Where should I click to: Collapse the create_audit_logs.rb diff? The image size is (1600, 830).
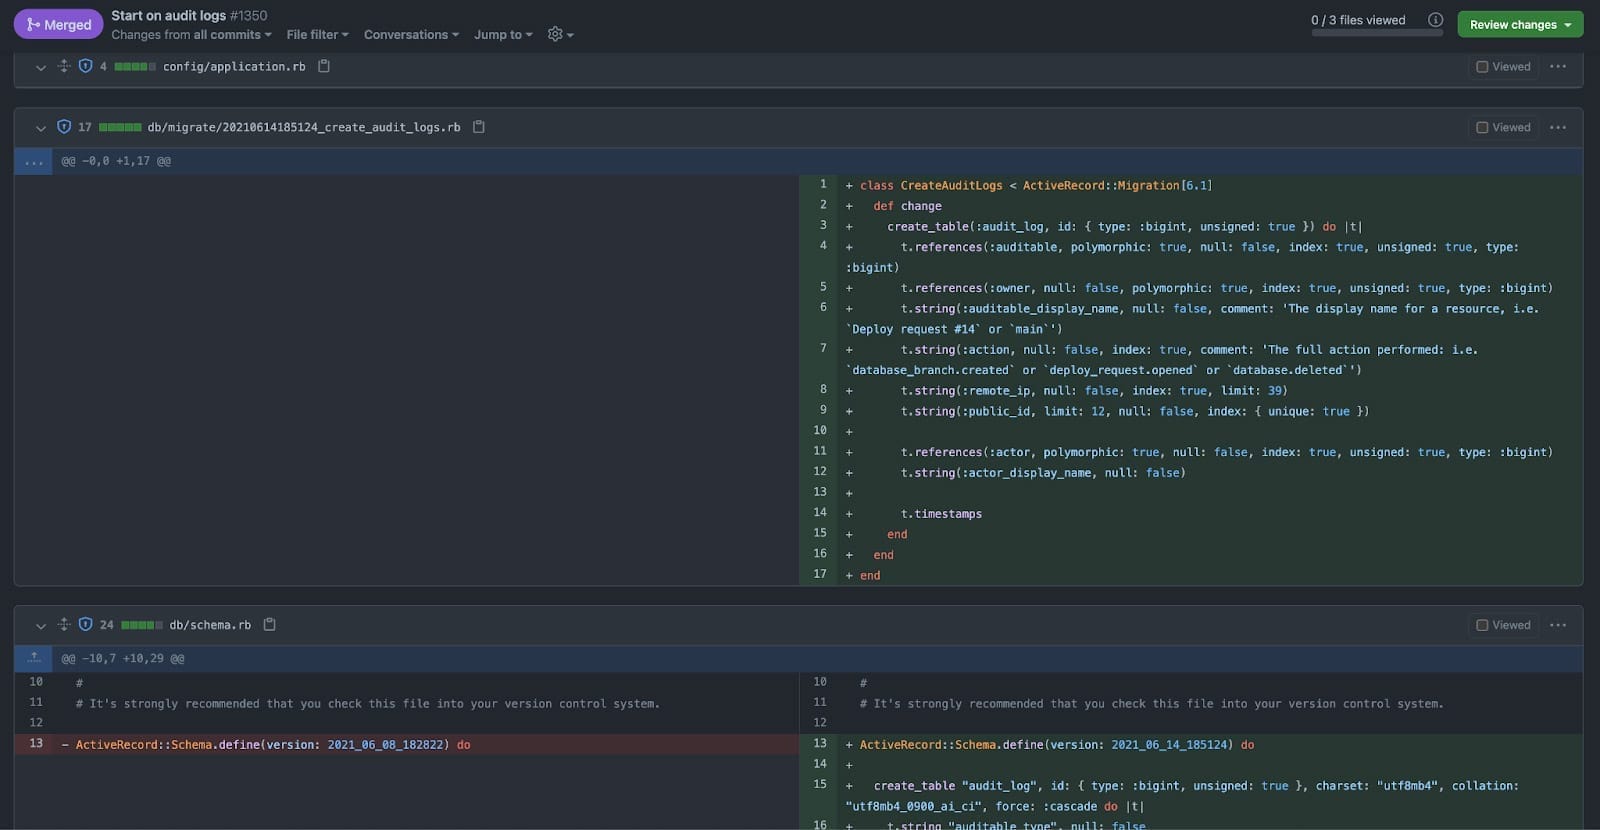point(41,128)
